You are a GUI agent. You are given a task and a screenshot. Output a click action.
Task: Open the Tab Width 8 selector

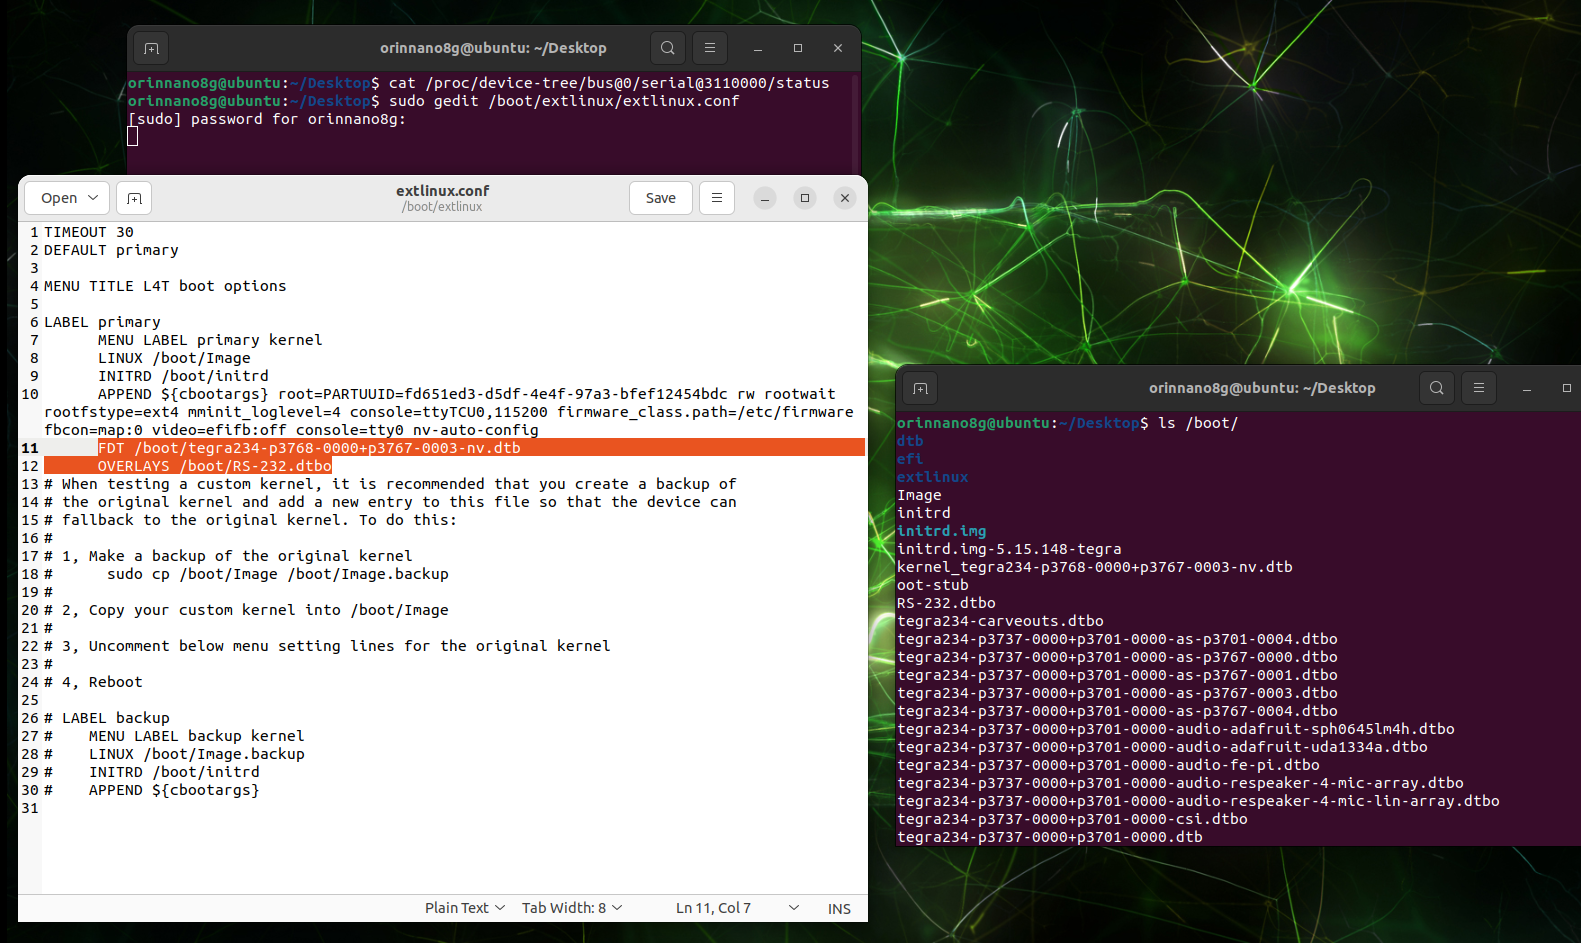click(x=572, y=908)
